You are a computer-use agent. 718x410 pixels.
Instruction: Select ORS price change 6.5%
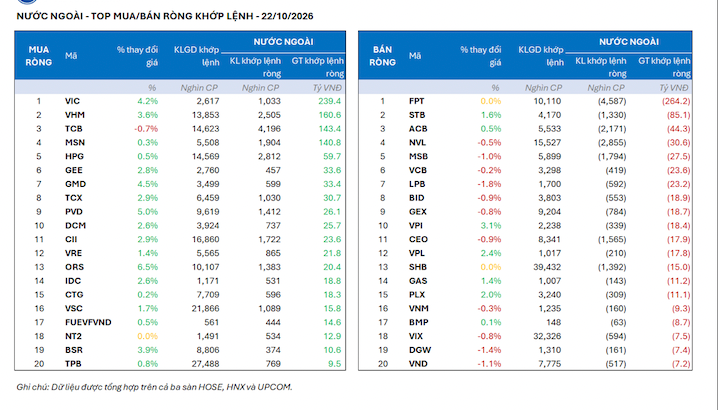click(x=147, y=267)
